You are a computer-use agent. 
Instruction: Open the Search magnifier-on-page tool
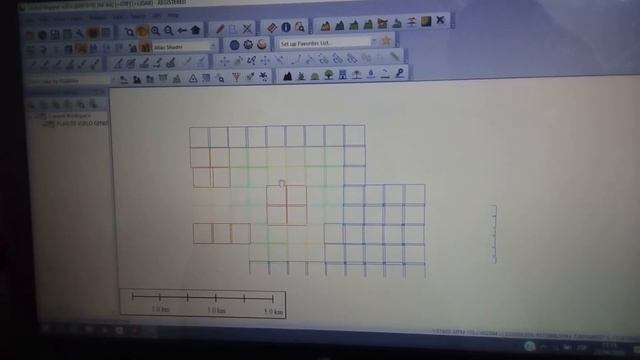pos(300,27)
